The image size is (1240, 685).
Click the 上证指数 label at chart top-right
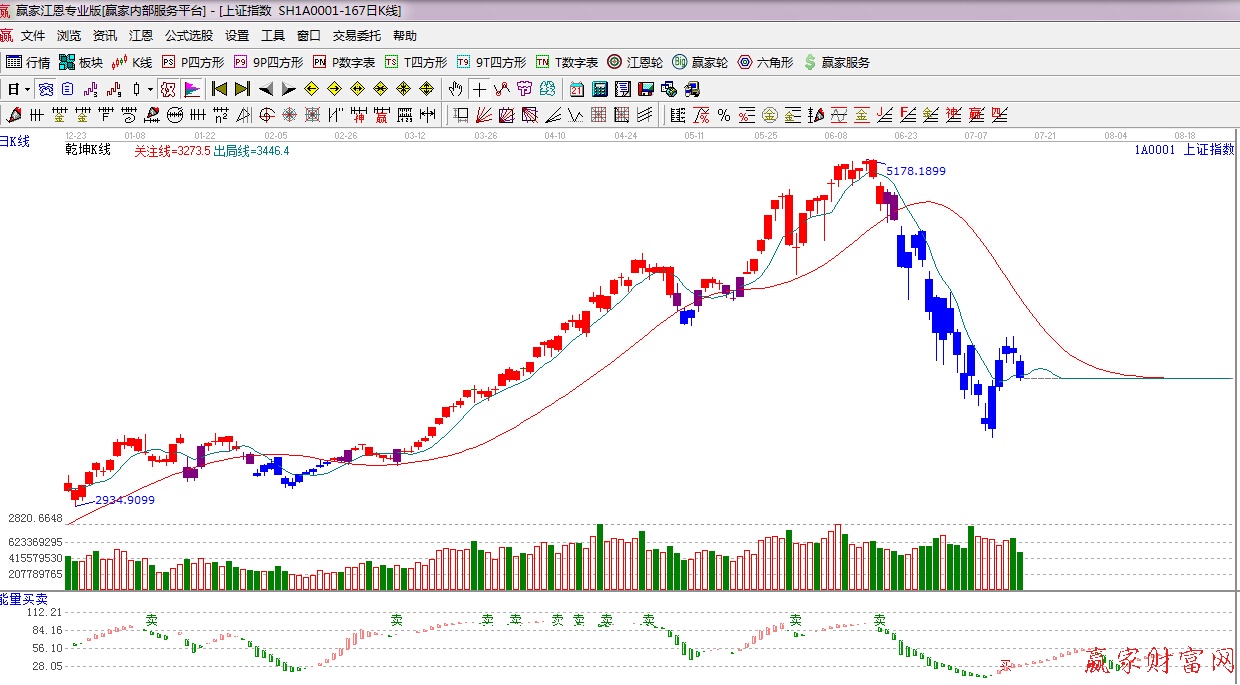pyautogui.click(x=1208, y=149)
